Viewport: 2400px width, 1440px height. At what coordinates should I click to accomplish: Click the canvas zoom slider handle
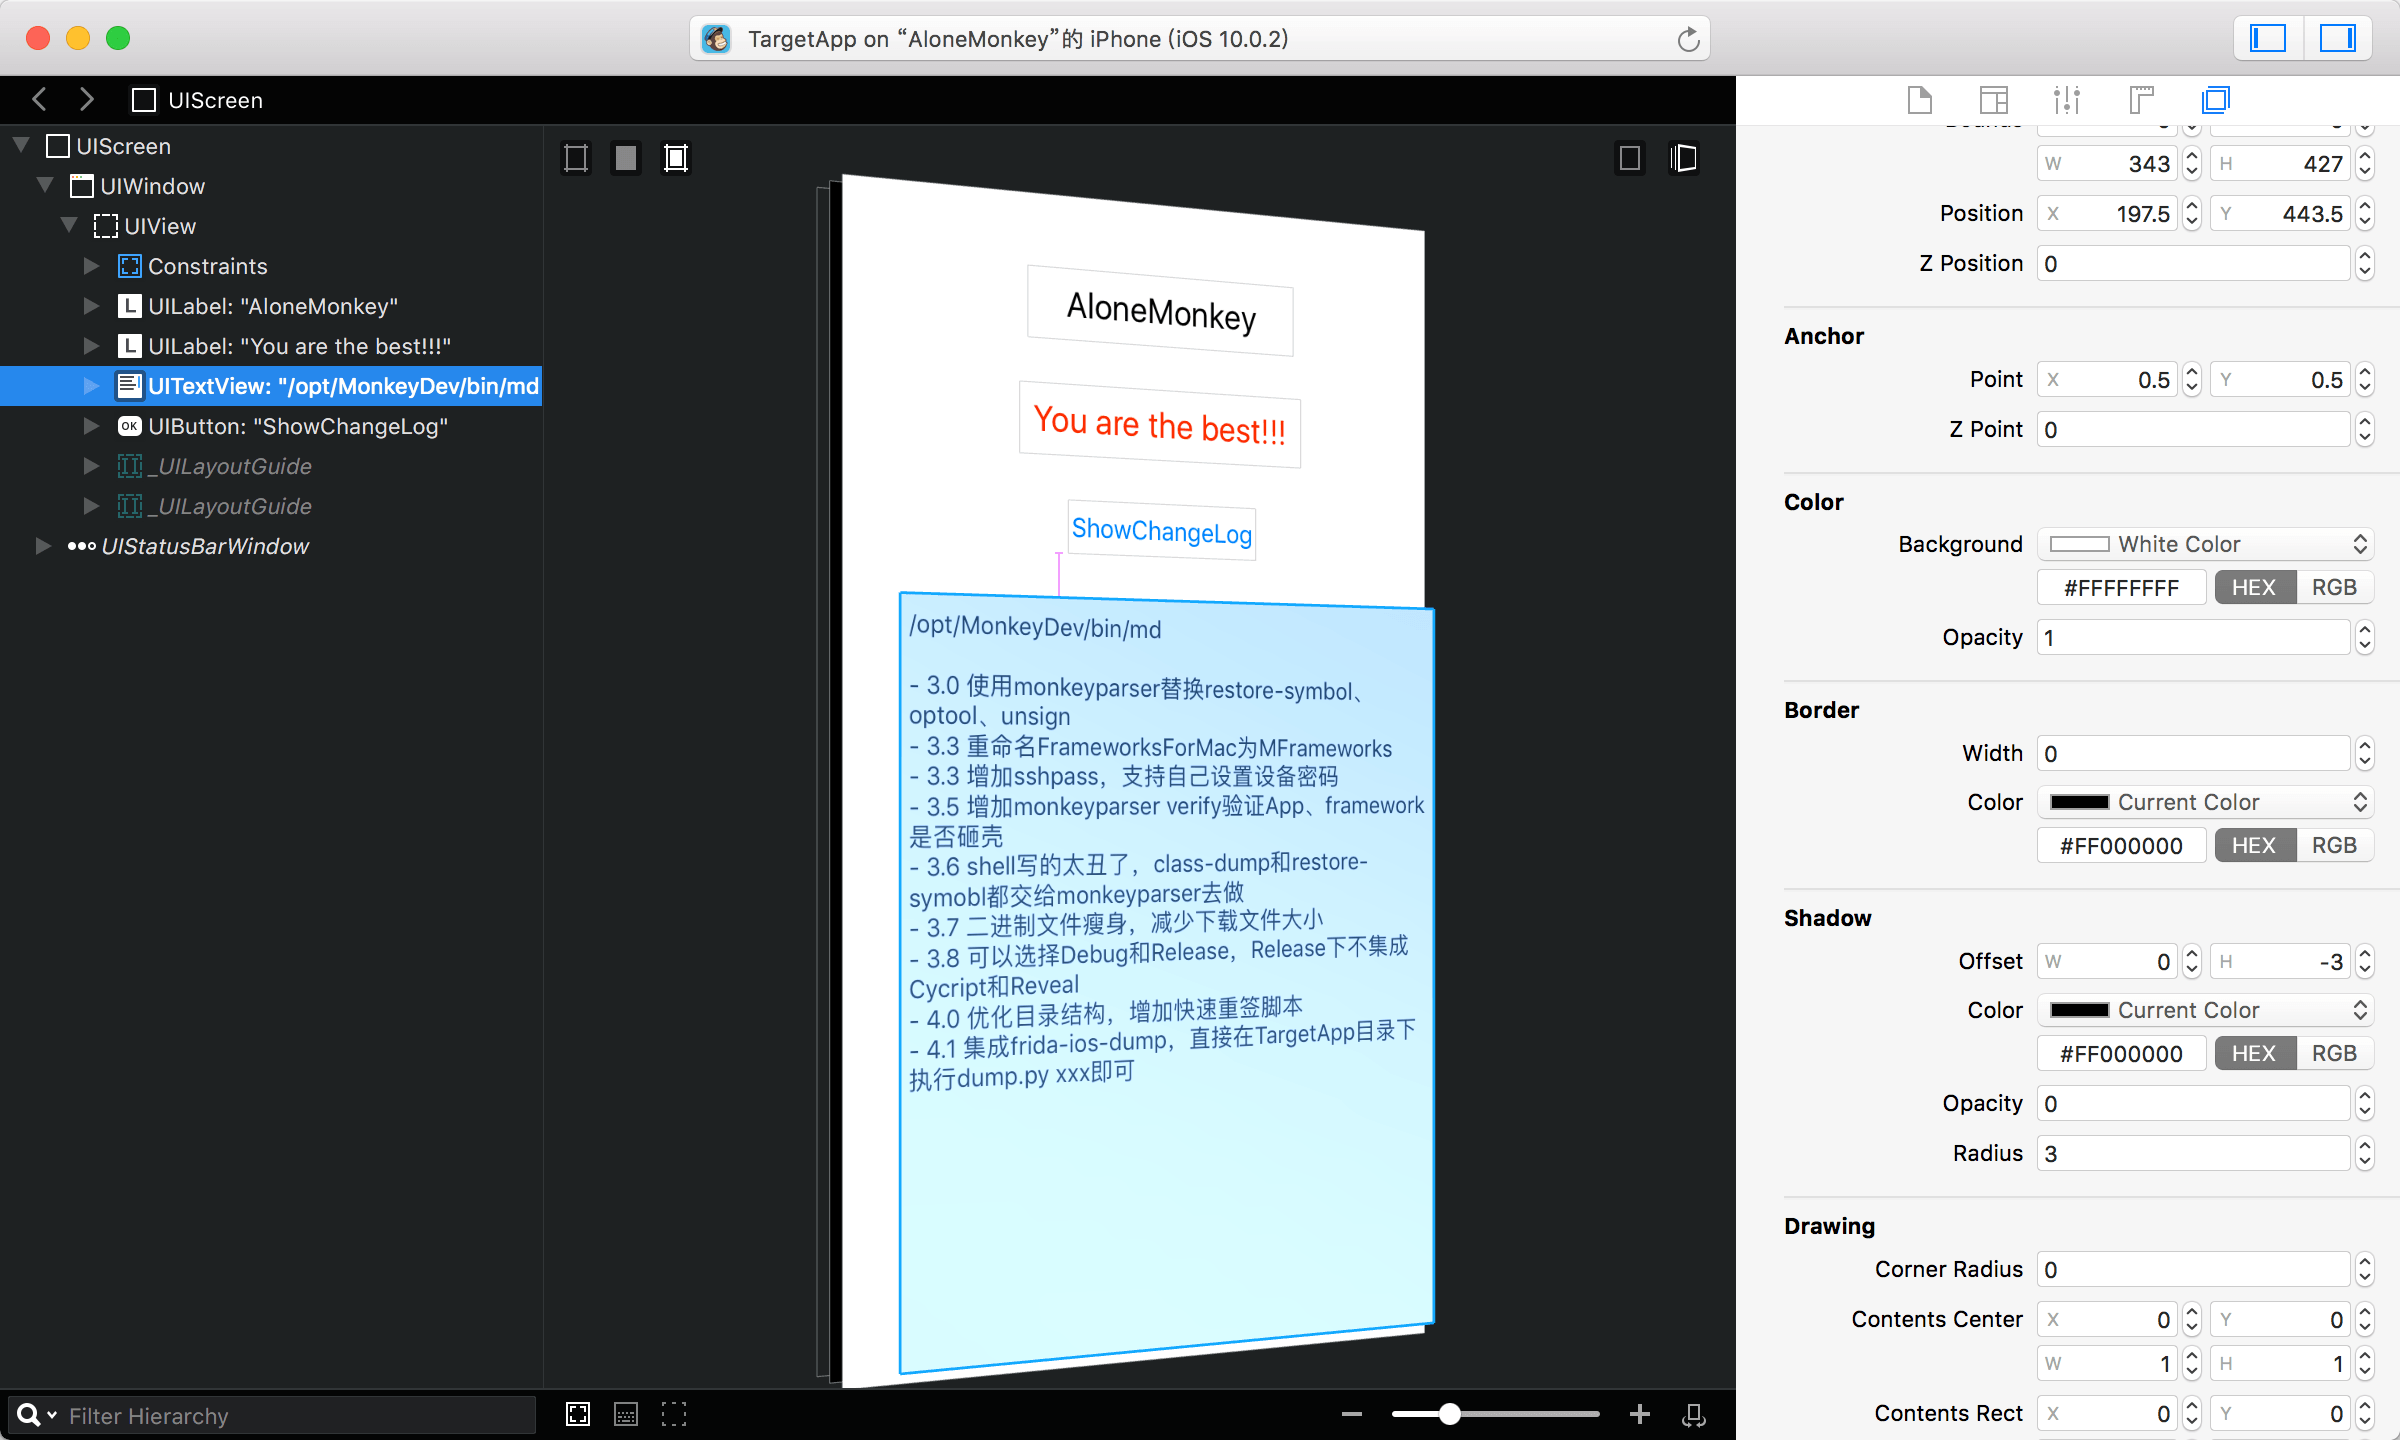1449,1414
